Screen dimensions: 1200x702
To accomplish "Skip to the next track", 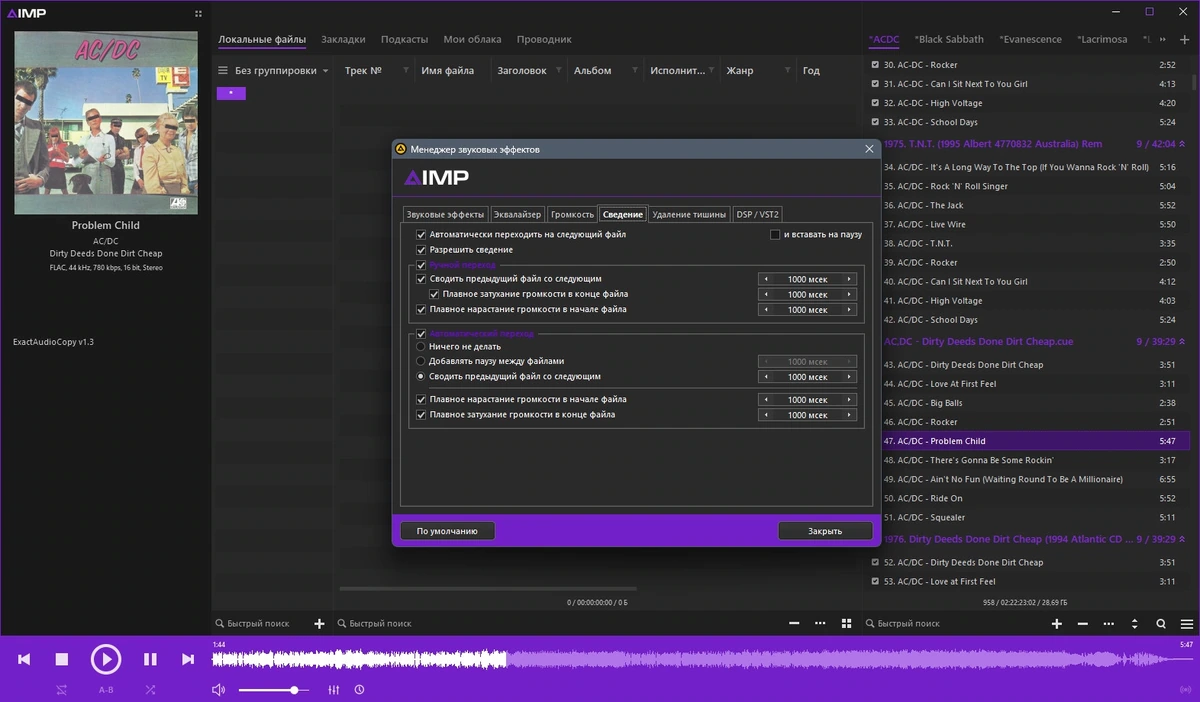I will pos(188,659).
